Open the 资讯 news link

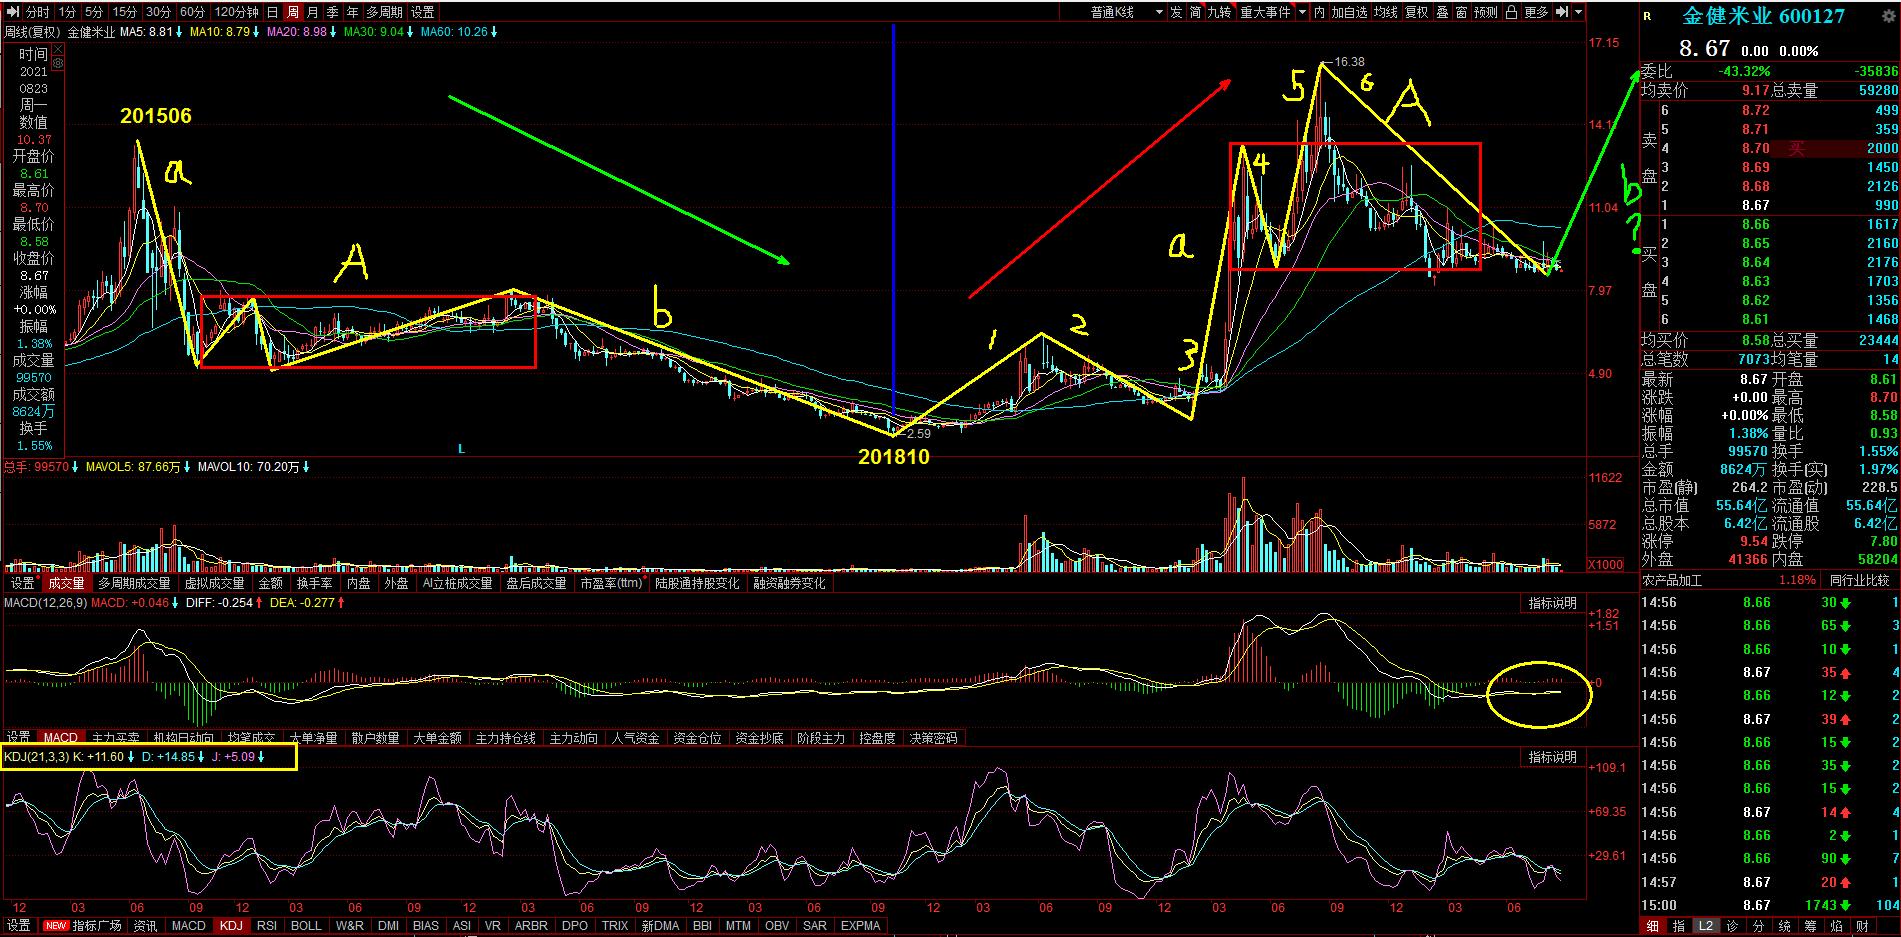(145, 926)
